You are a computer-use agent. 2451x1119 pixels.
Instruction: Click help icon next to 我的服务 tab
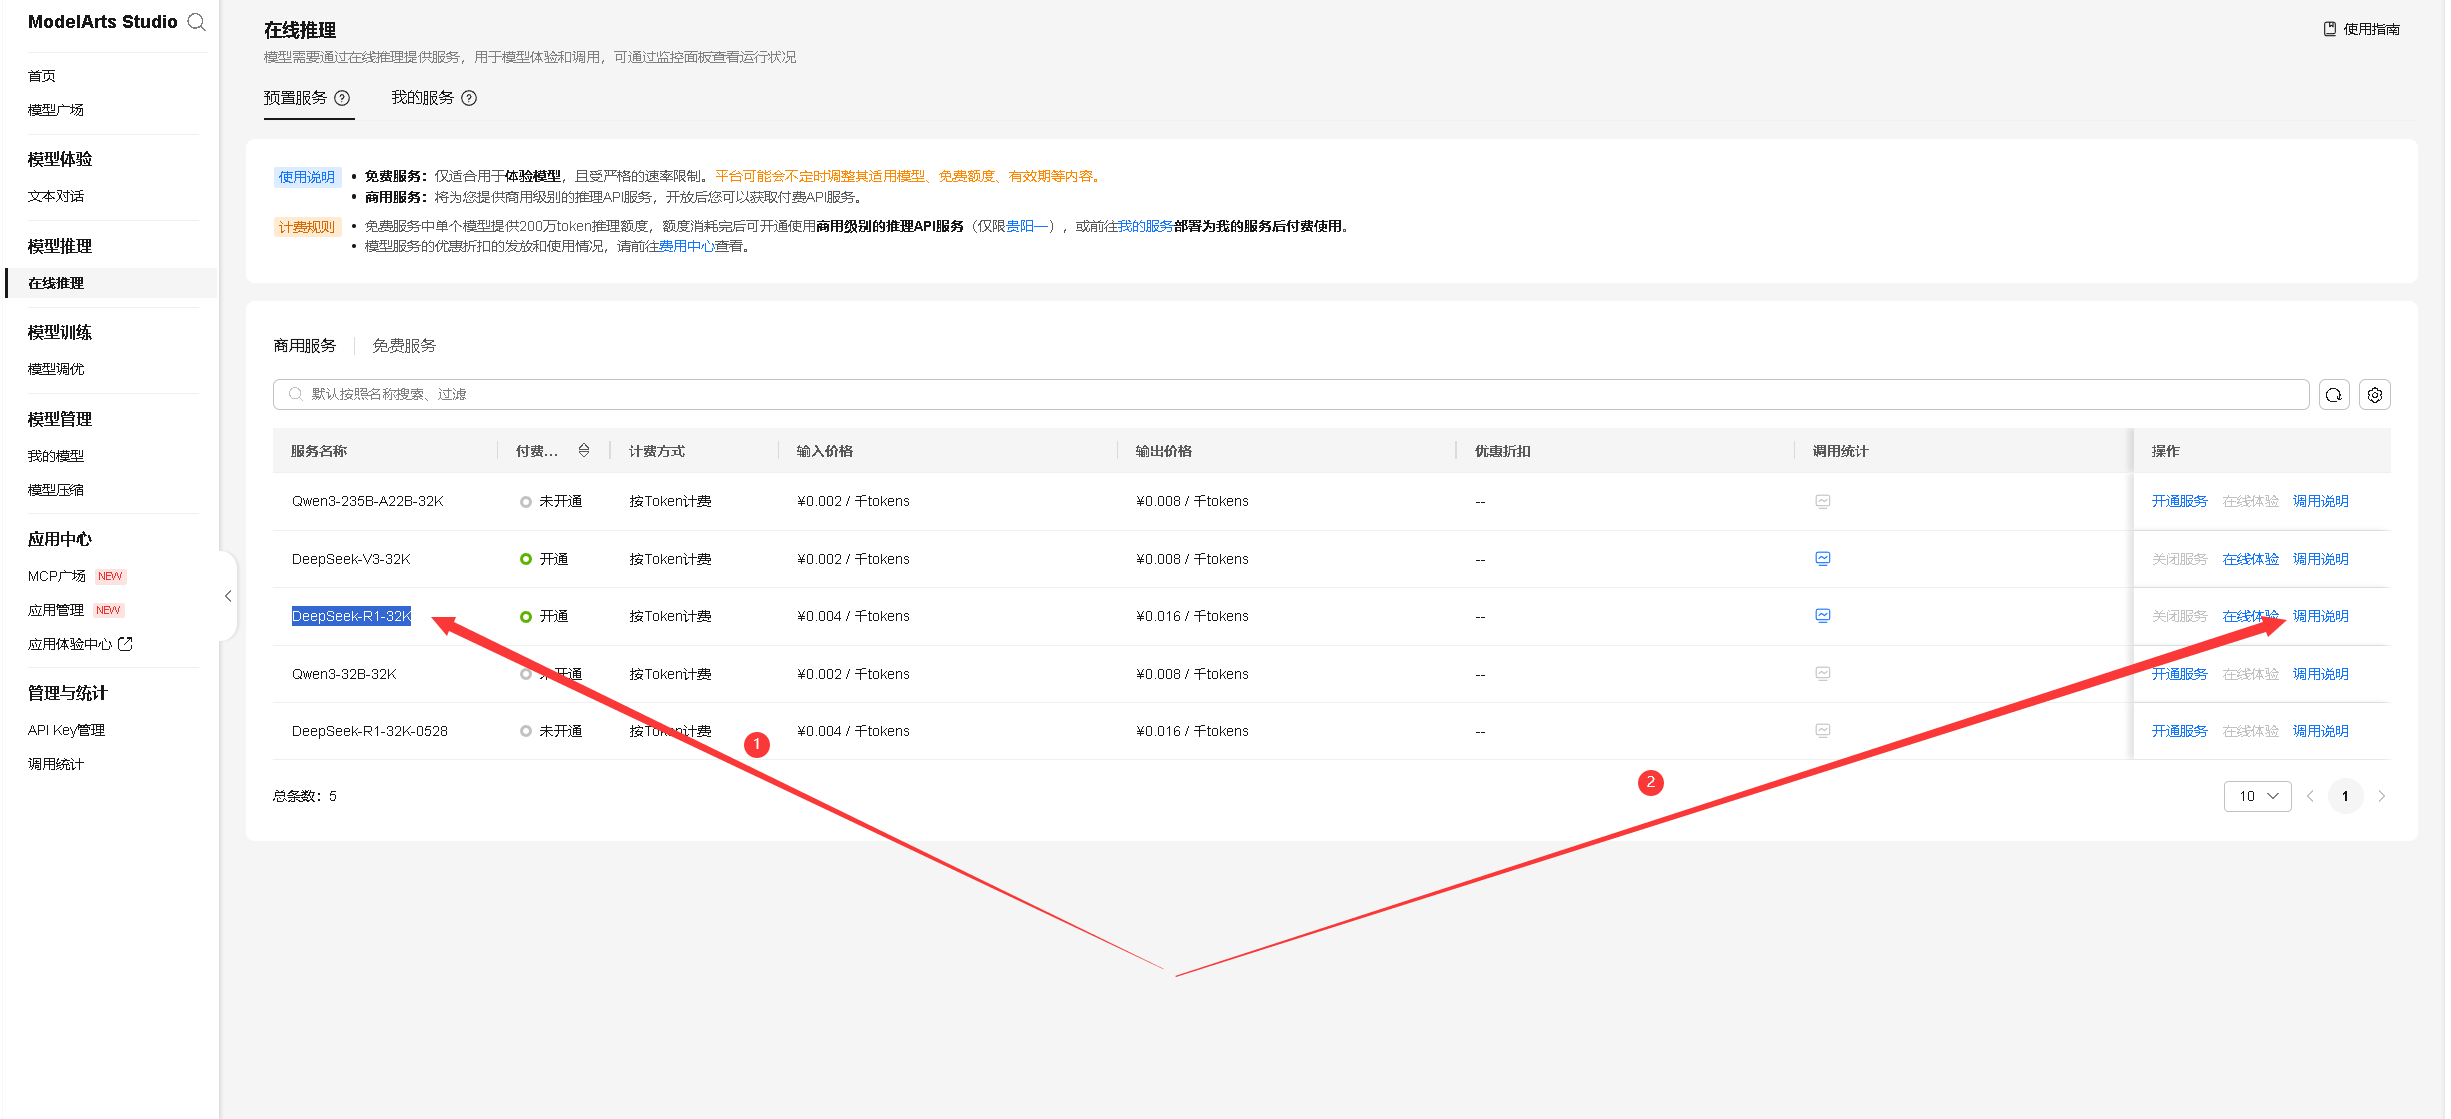pos(469,98)
